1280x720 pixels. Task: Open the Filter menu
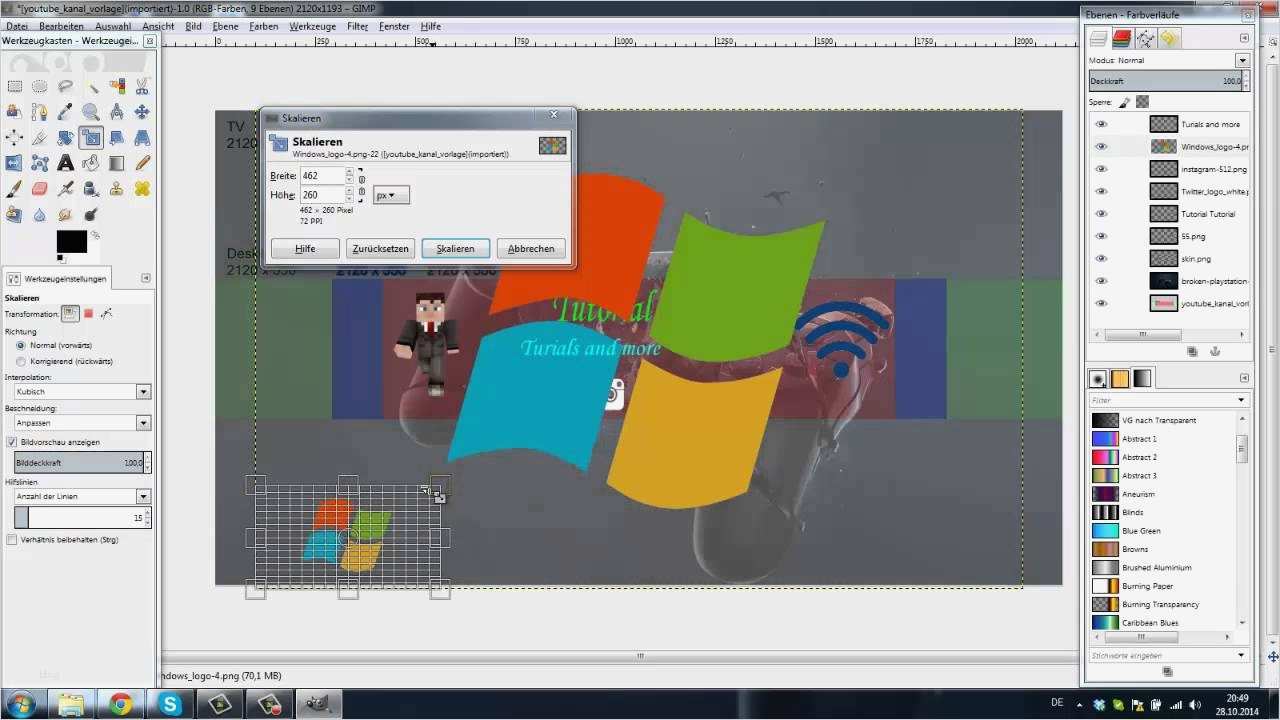click(357, 26)
